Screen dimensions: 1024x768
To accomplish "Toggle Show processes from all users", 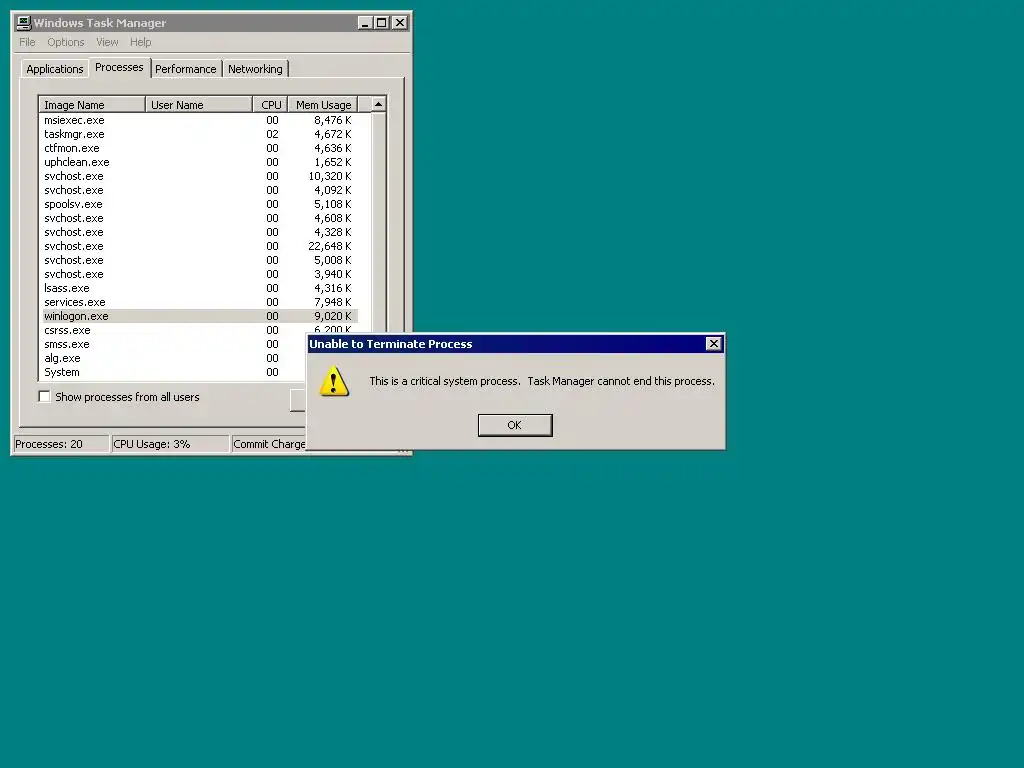I will click(44, 396).
